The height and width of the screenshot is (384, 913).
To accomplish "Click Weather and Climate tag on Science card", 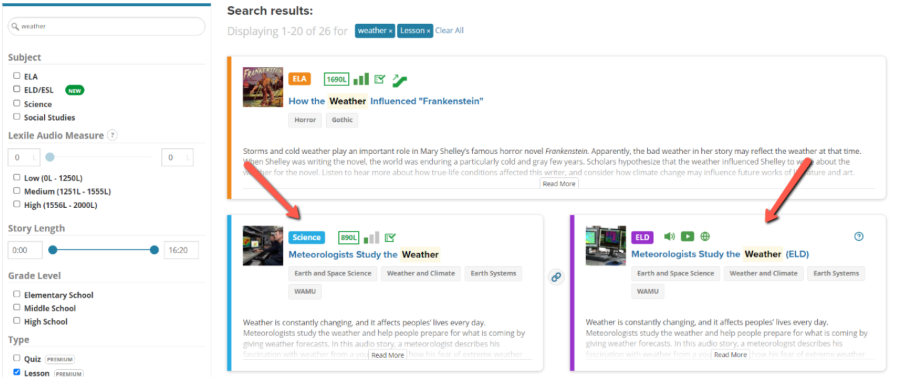I will [x=421, y=273].
